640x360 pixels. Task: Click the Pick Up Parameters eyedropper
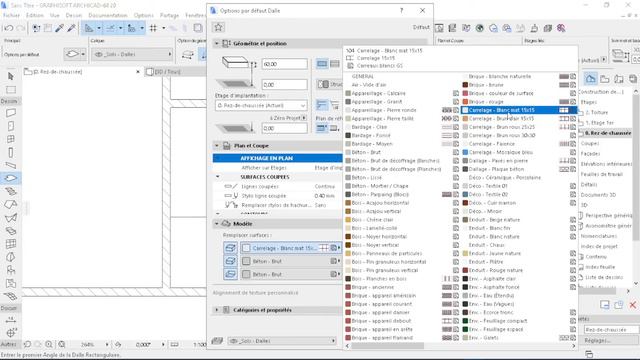point(60,28)
